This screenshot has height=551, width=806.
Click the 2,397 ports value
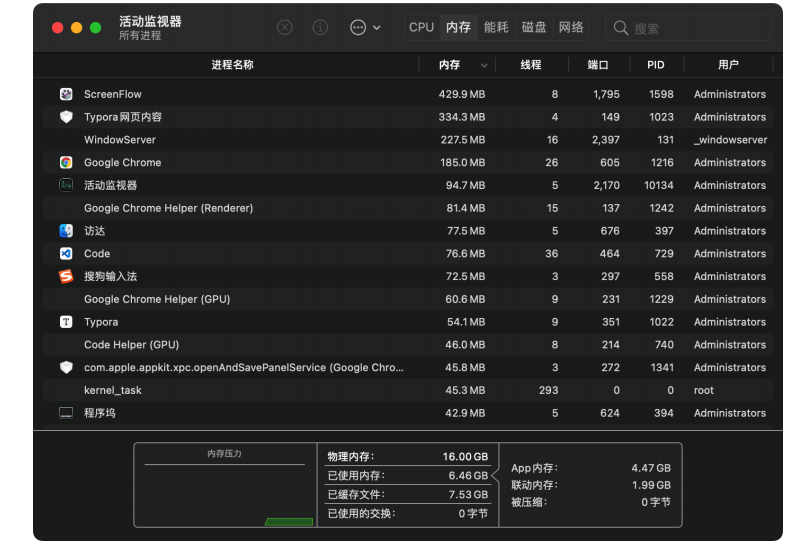pyautogui.click(x=606, y=140)
